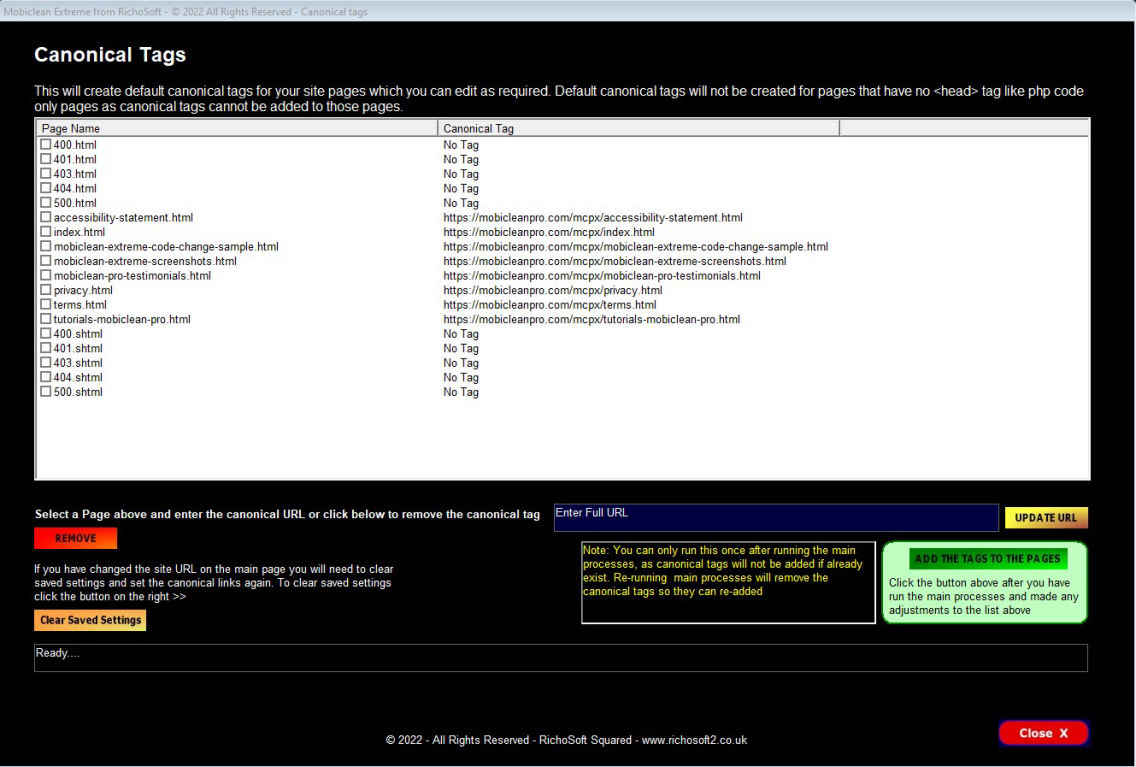Select accessibility-statement.html canonical URL
The height and width of the screenshot is (767, 1136).
pyautogui.click(x=593, y=218)
